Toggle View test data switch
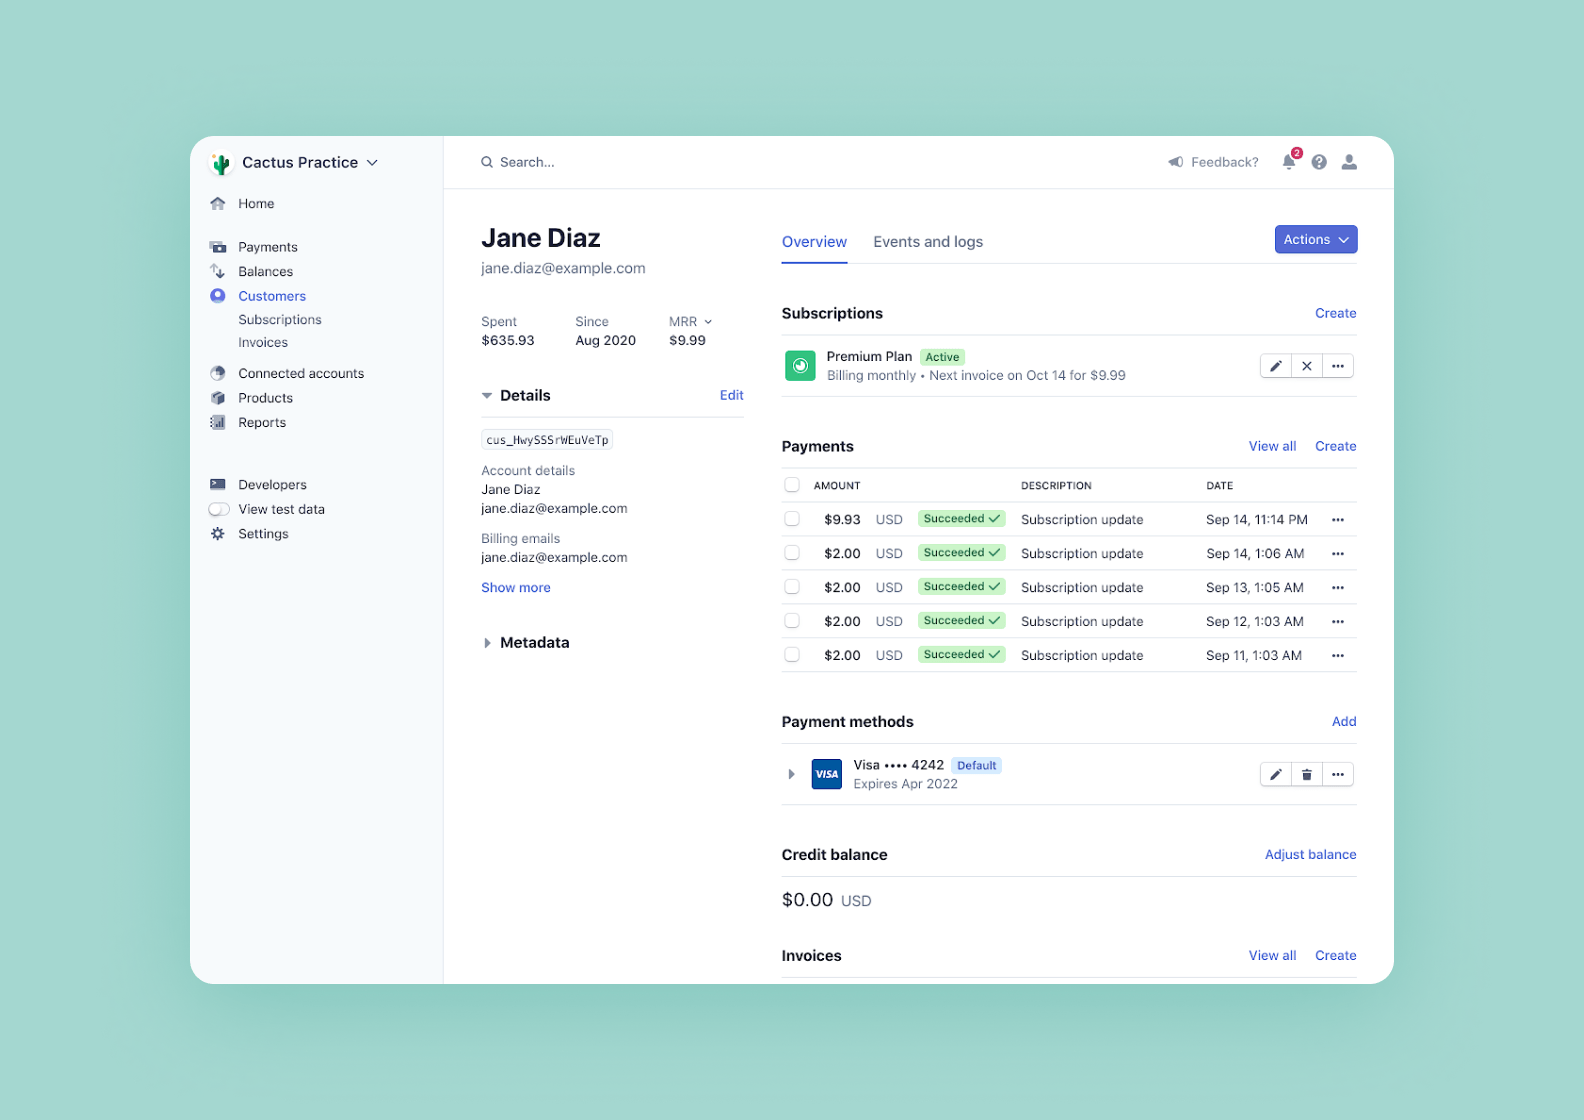This screenshot has width=1584, height=1120. 219,509
